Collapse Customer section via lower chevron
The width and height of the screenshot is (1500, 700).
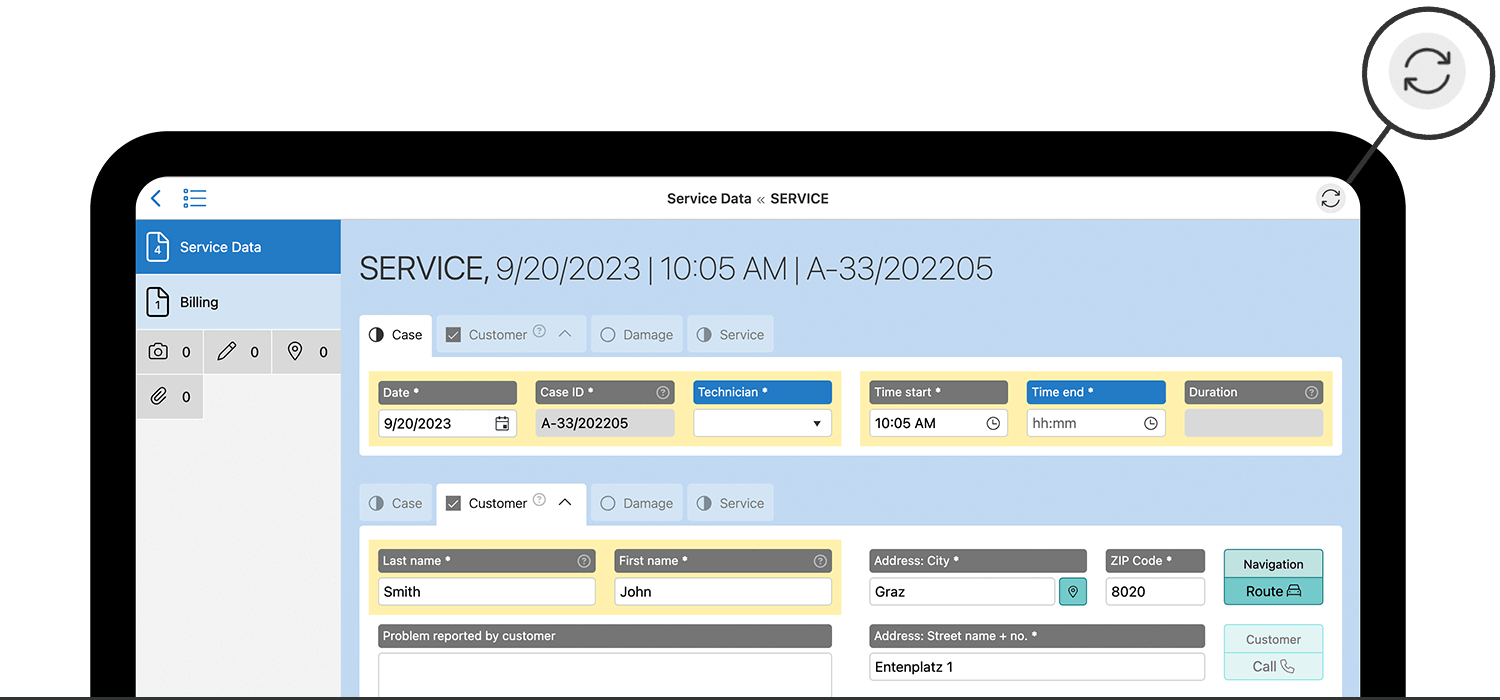[565, 502]
